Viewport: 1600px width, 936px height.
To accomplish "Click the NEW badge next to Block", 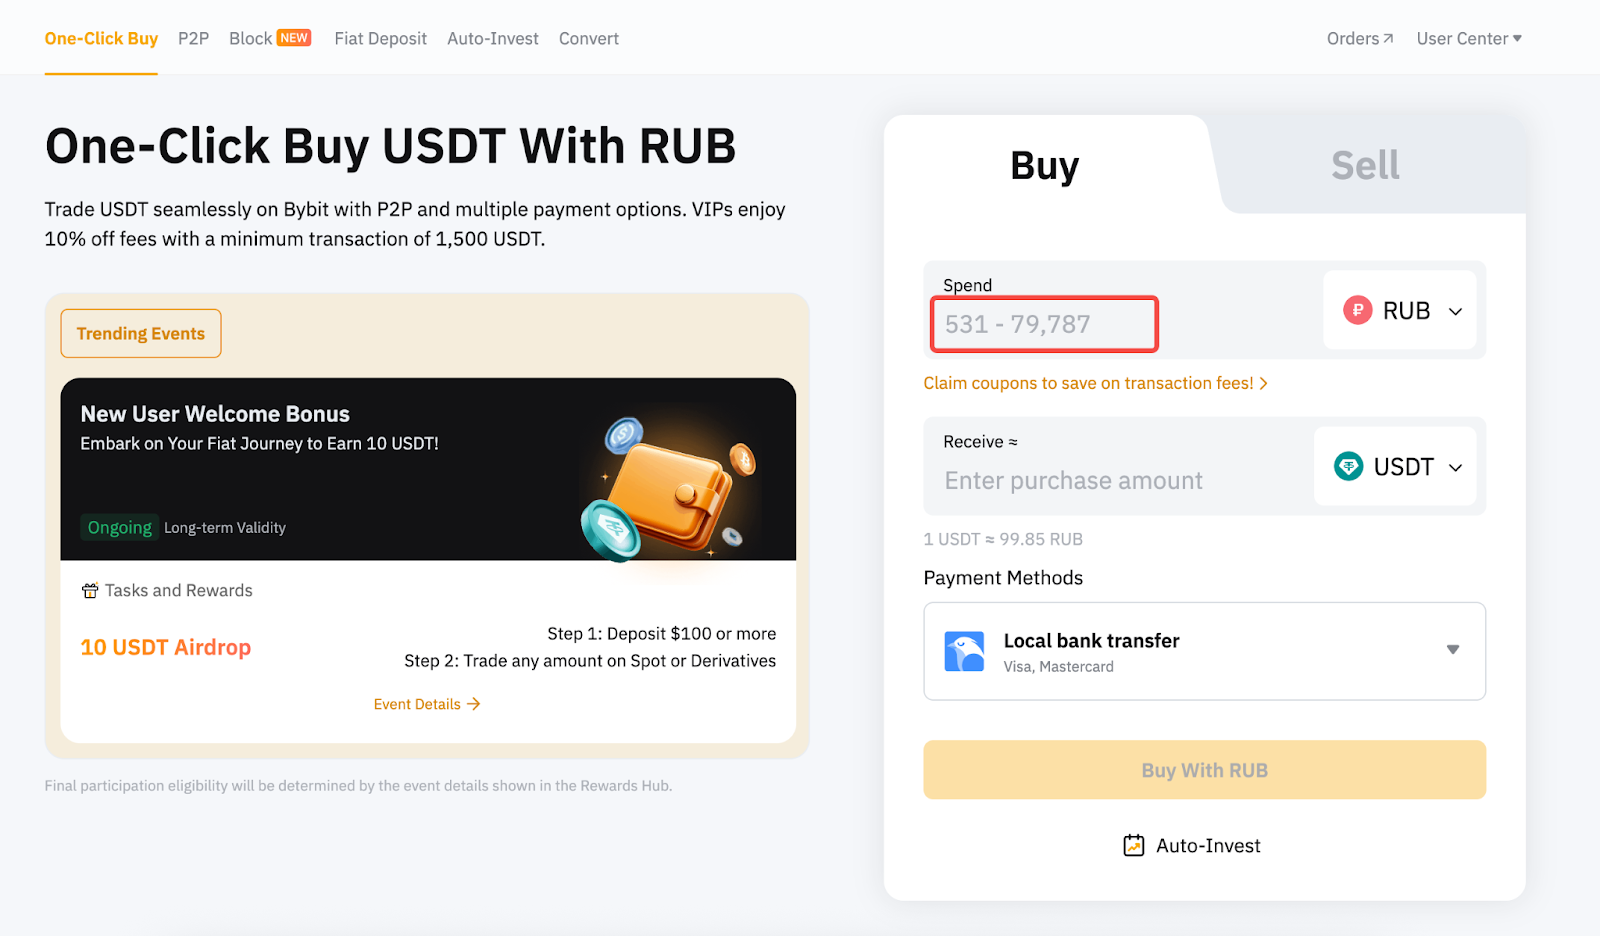I will point(294,38).
